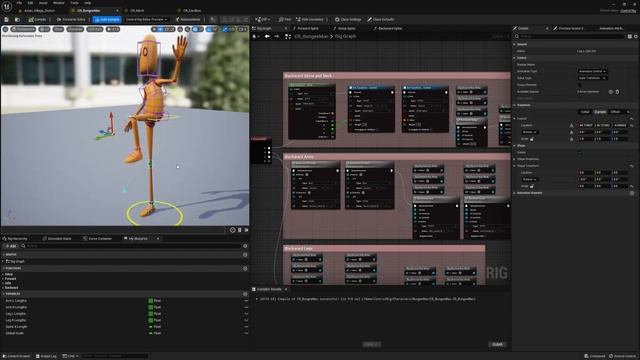
Task: Open the Character menu in viewport
Action: pos(75,29)
